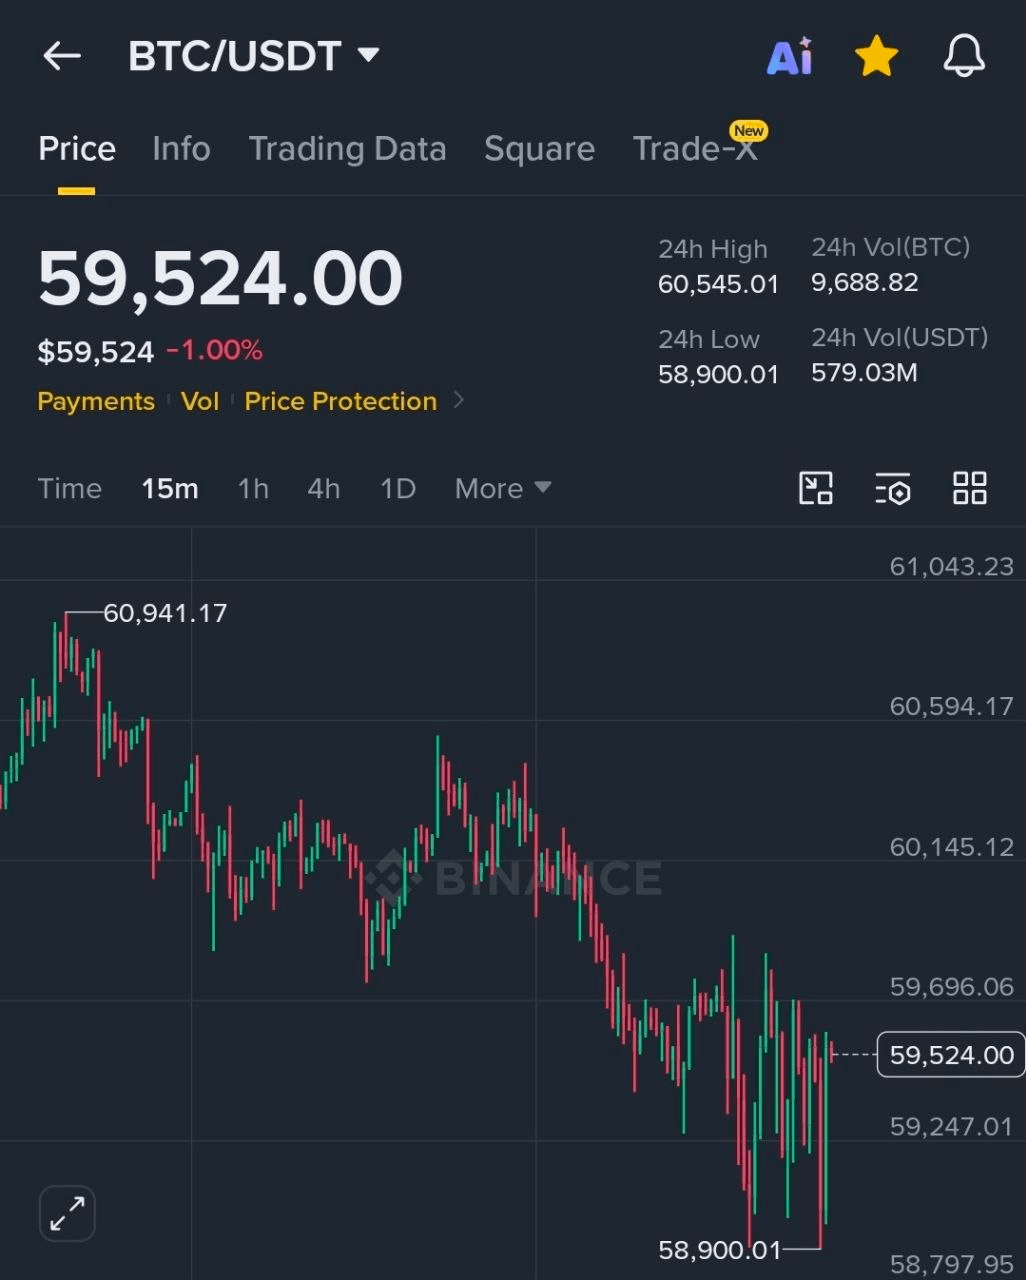
Task: Open chart indicator settings icon
Action: (893, 488)
